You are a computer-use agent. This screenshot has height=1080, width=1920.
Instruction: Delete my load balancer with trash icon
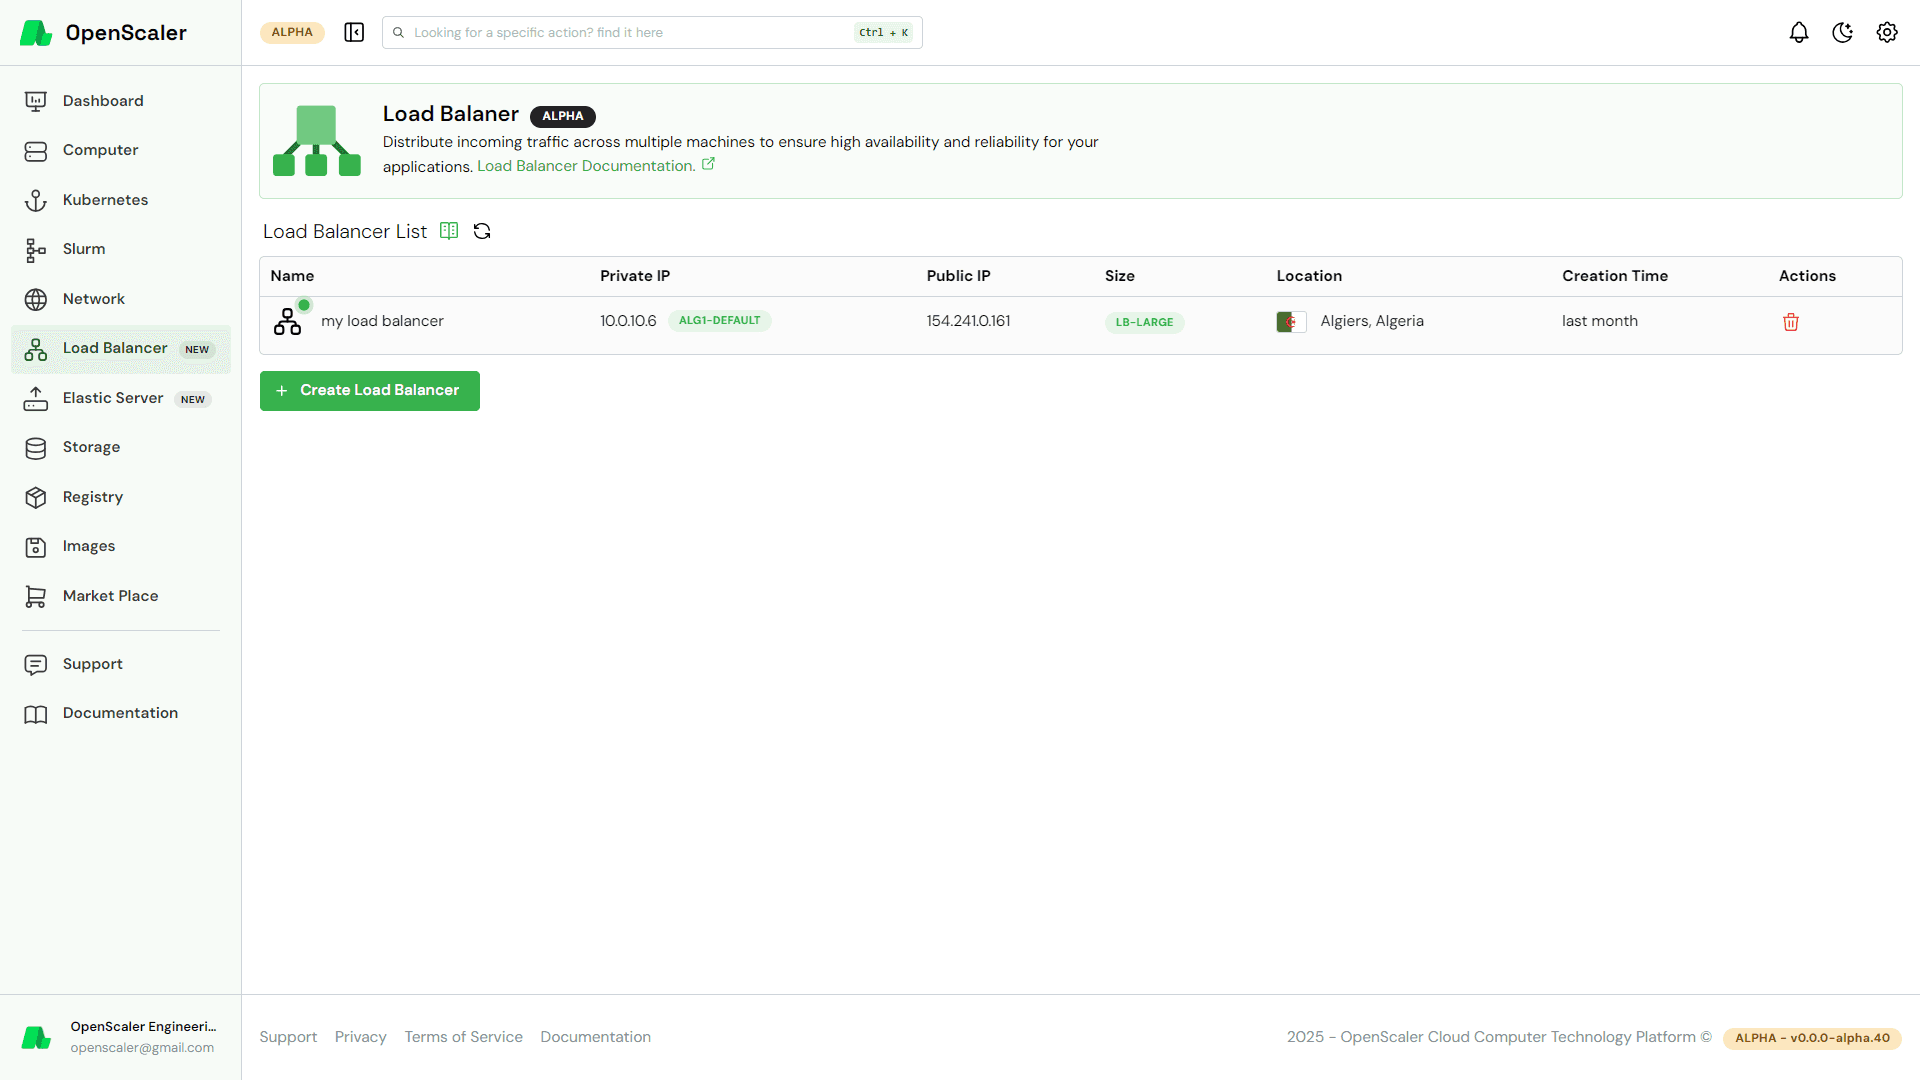tap(1790, 322)
